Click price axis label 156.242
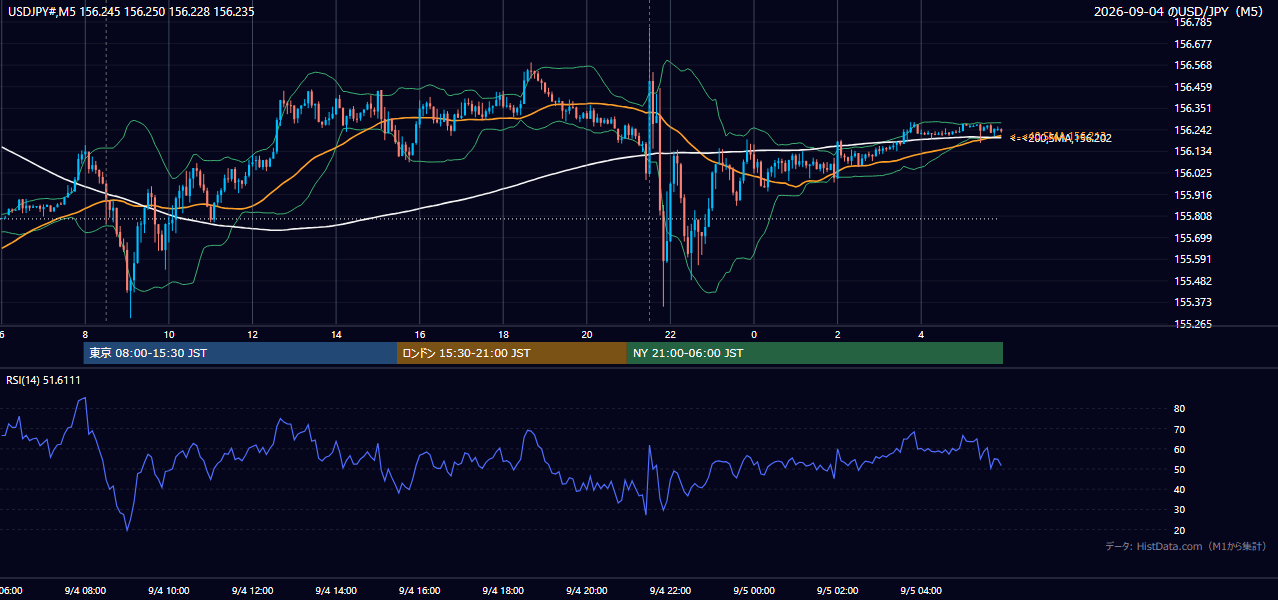 click(1192, 130)
